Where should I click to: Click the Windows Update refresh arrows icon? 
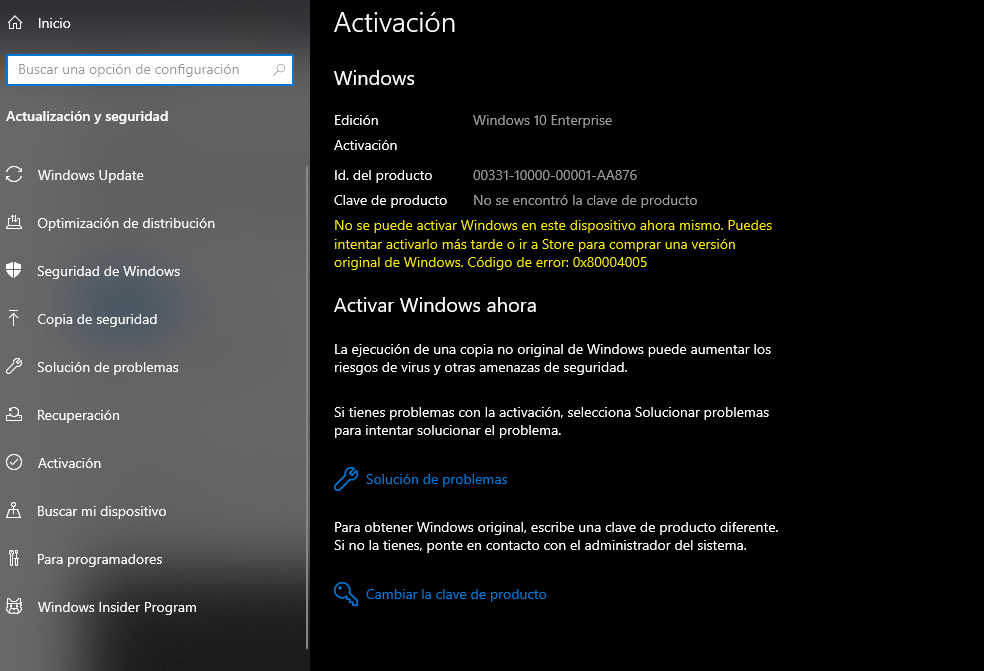14,174
